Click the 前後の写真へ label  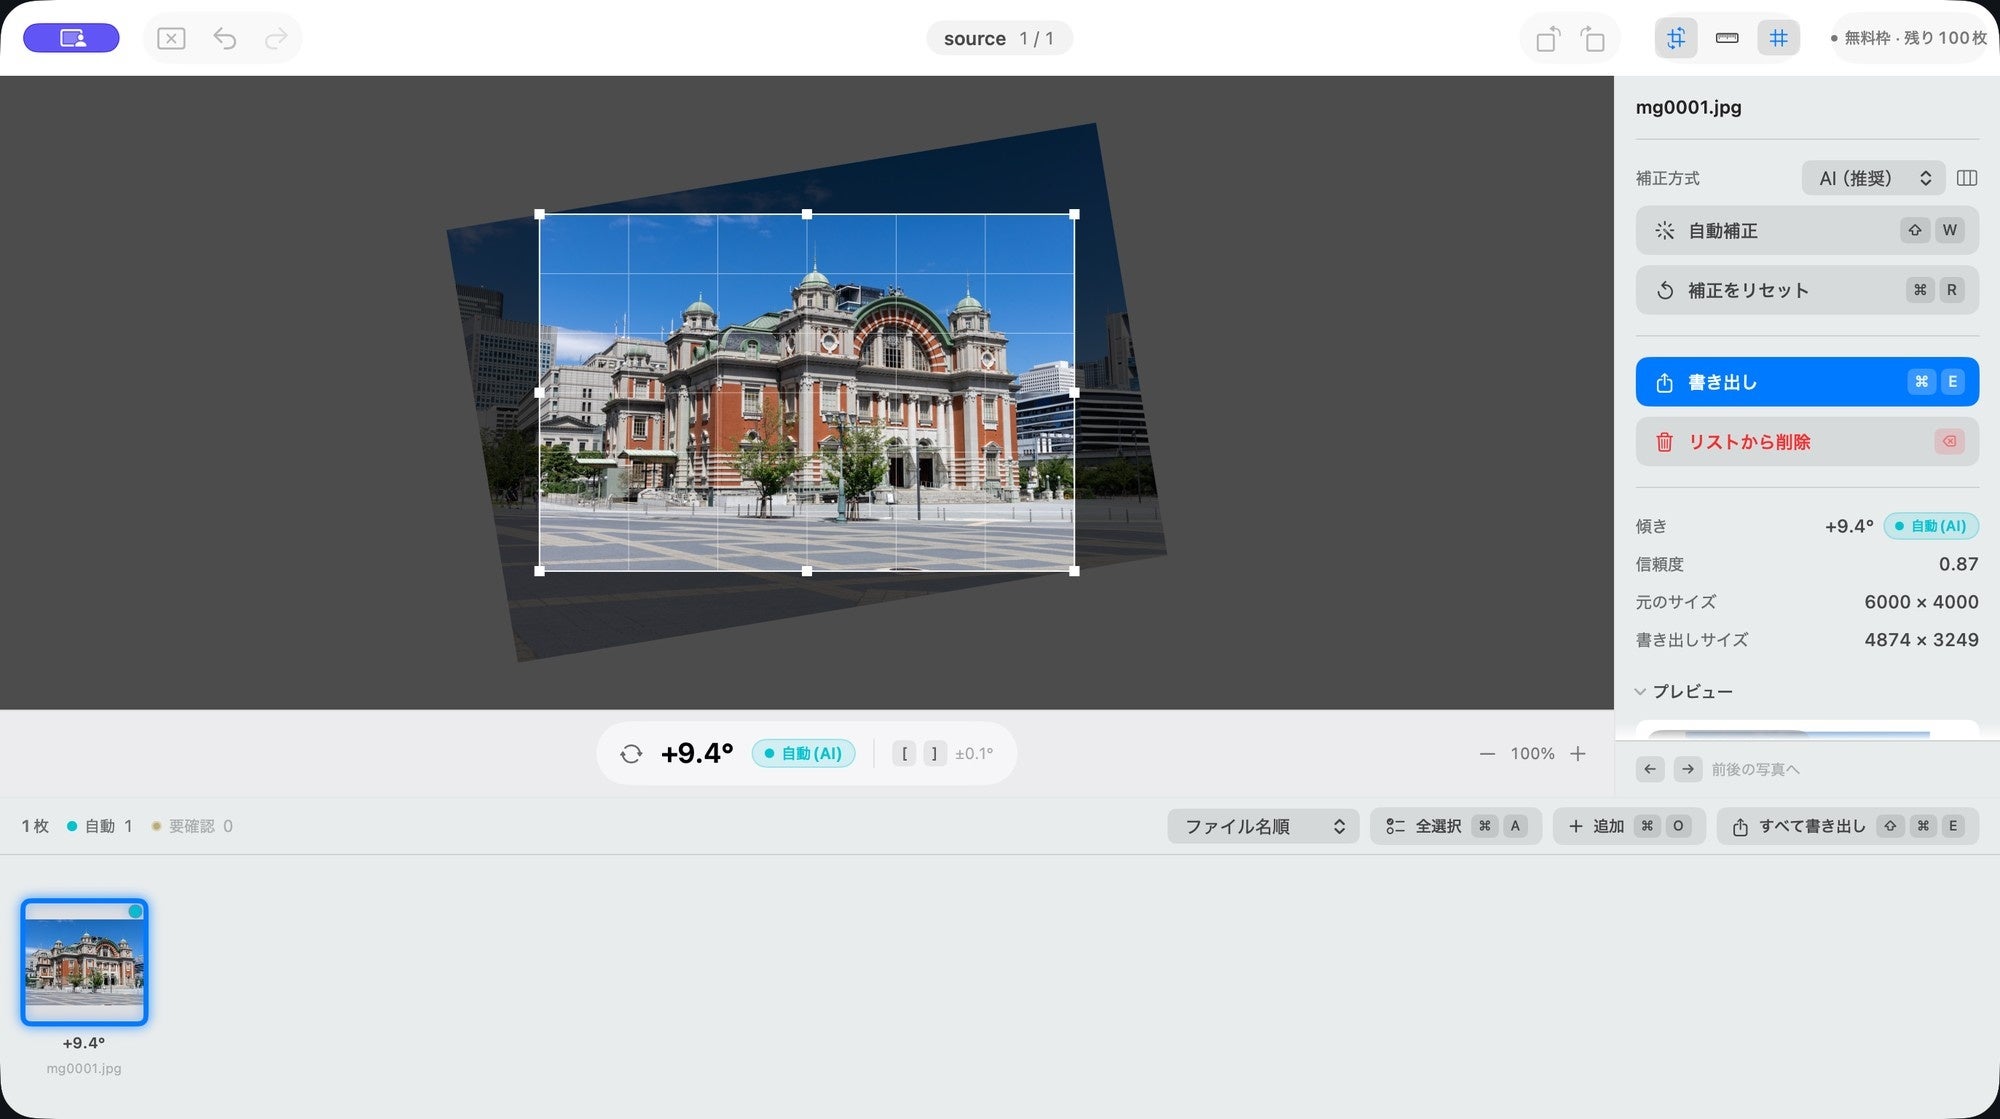pyautogui.click(x=1755, y=769)
